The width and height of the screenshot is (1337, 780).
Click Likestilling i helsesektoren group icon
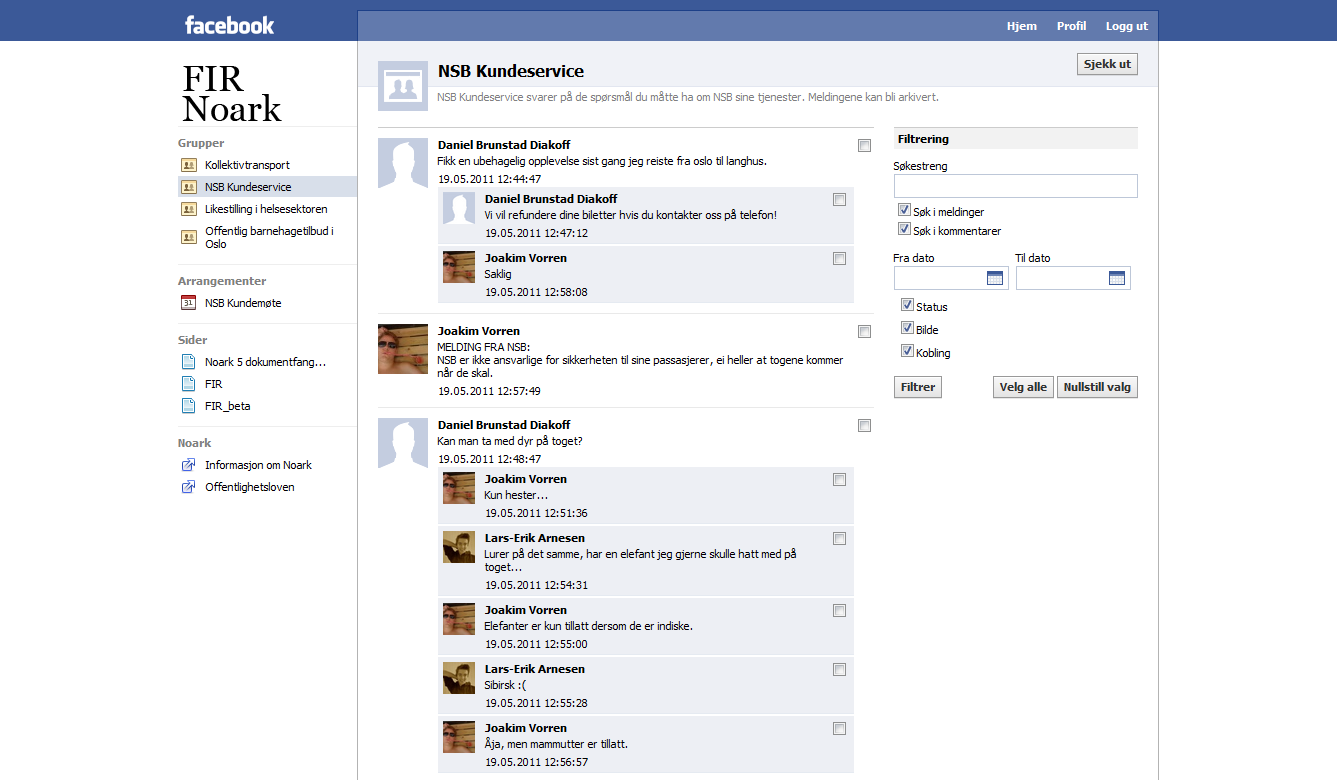click(x=188, y=209)
